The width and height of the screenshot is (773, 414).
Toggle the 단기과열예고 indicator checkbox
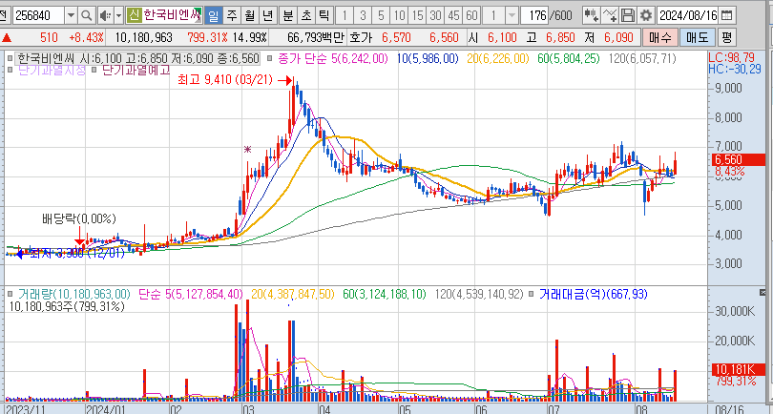pyautogui.click(x=93, y=70)
